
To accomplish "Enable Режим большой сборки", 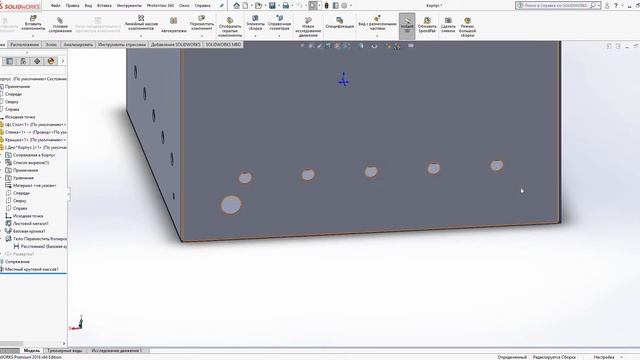I will [467, 27].
